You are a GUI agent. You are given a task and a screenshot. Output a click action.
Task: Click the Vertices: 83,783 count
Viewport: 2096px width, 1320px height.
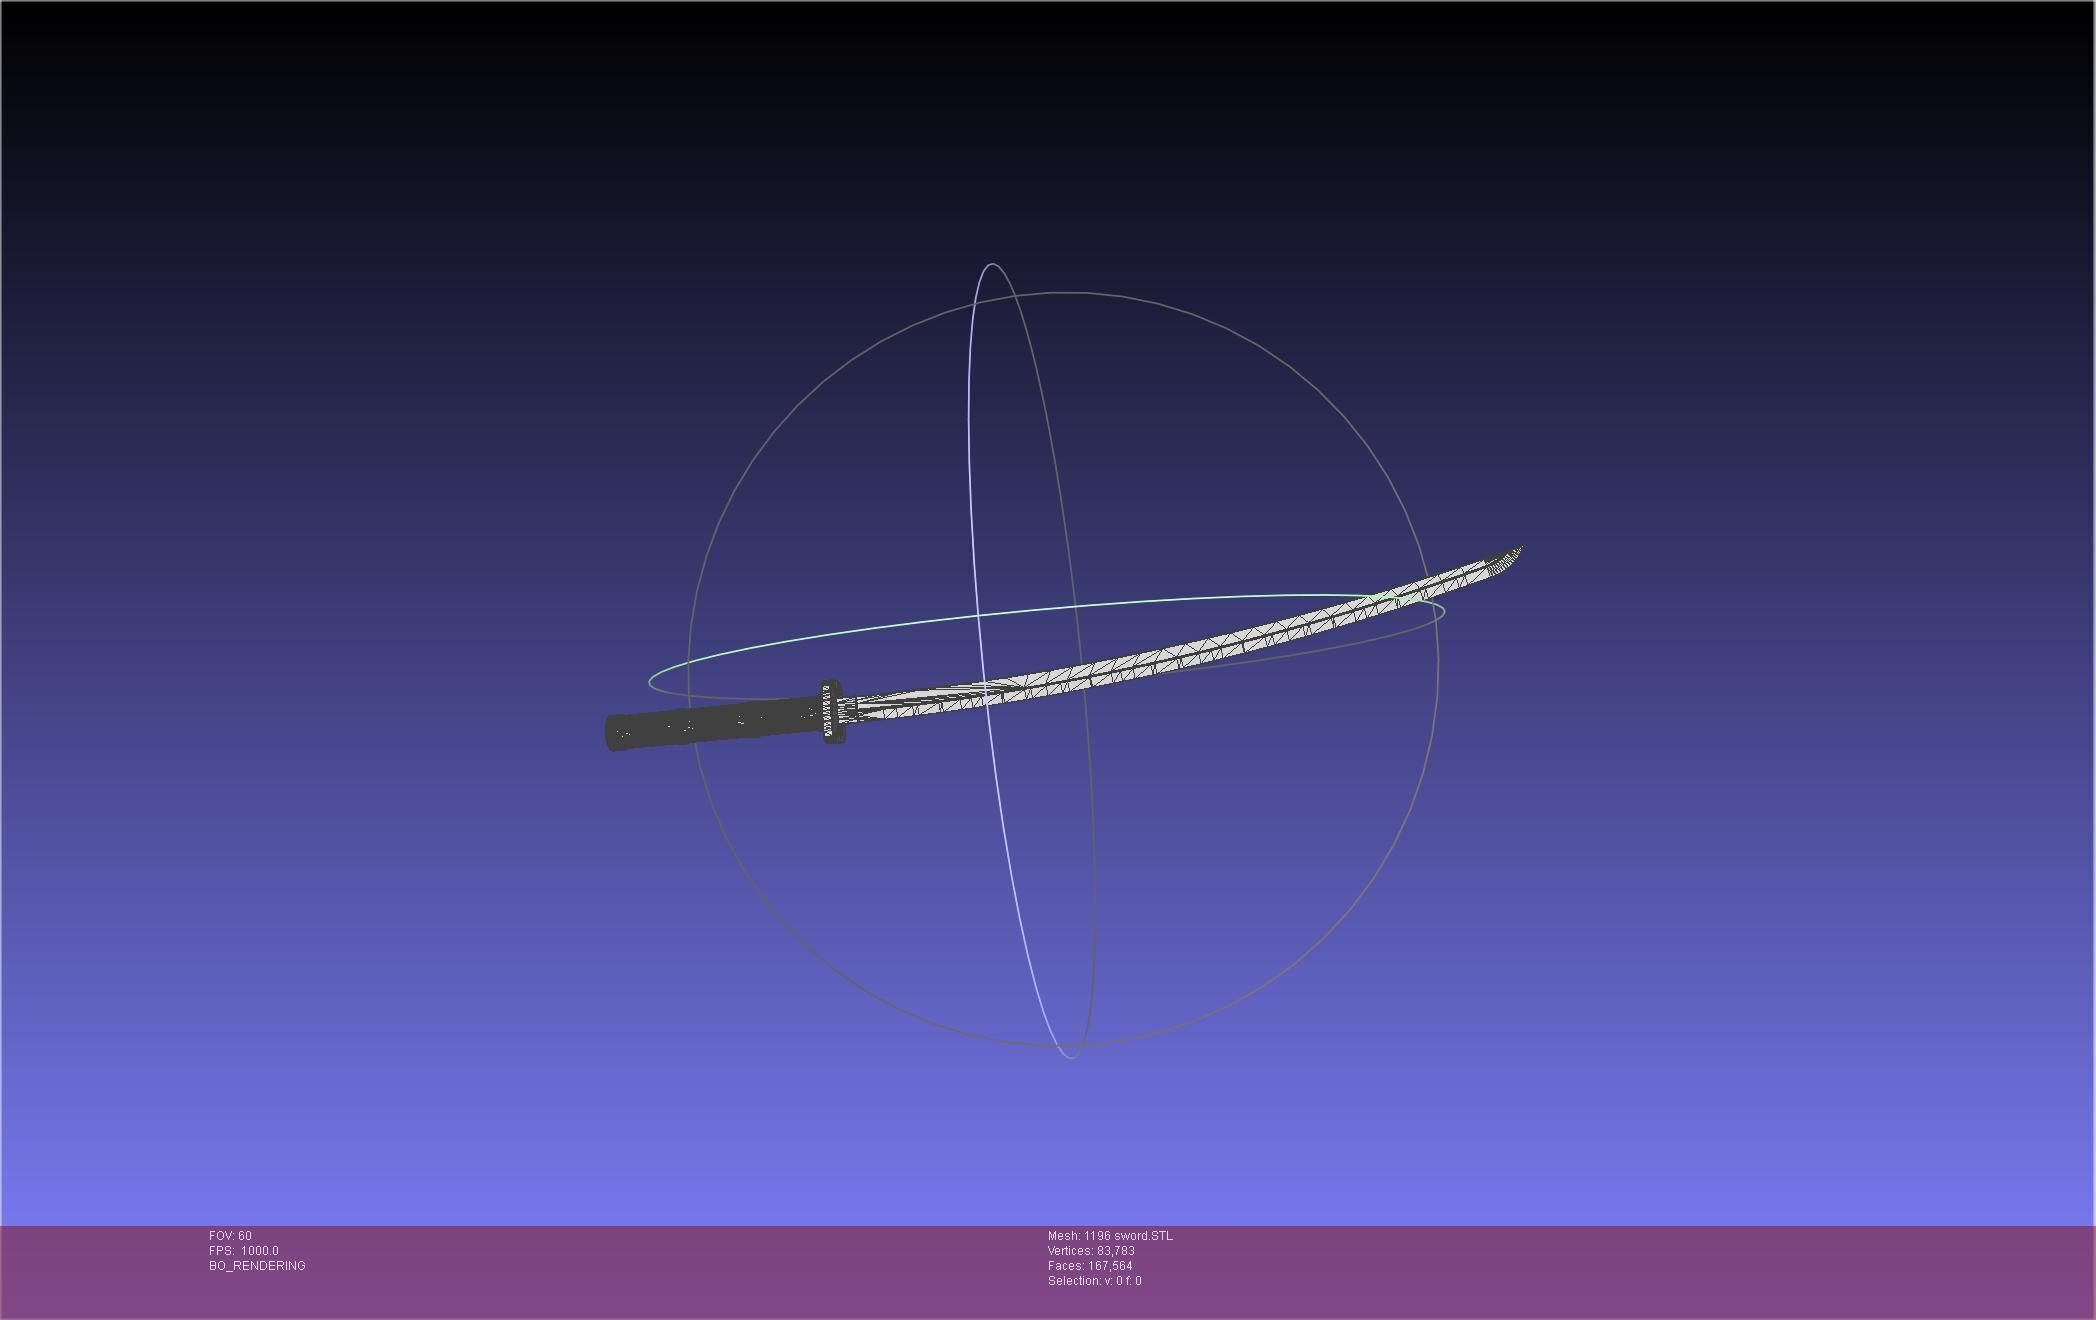(1091, 1251)
